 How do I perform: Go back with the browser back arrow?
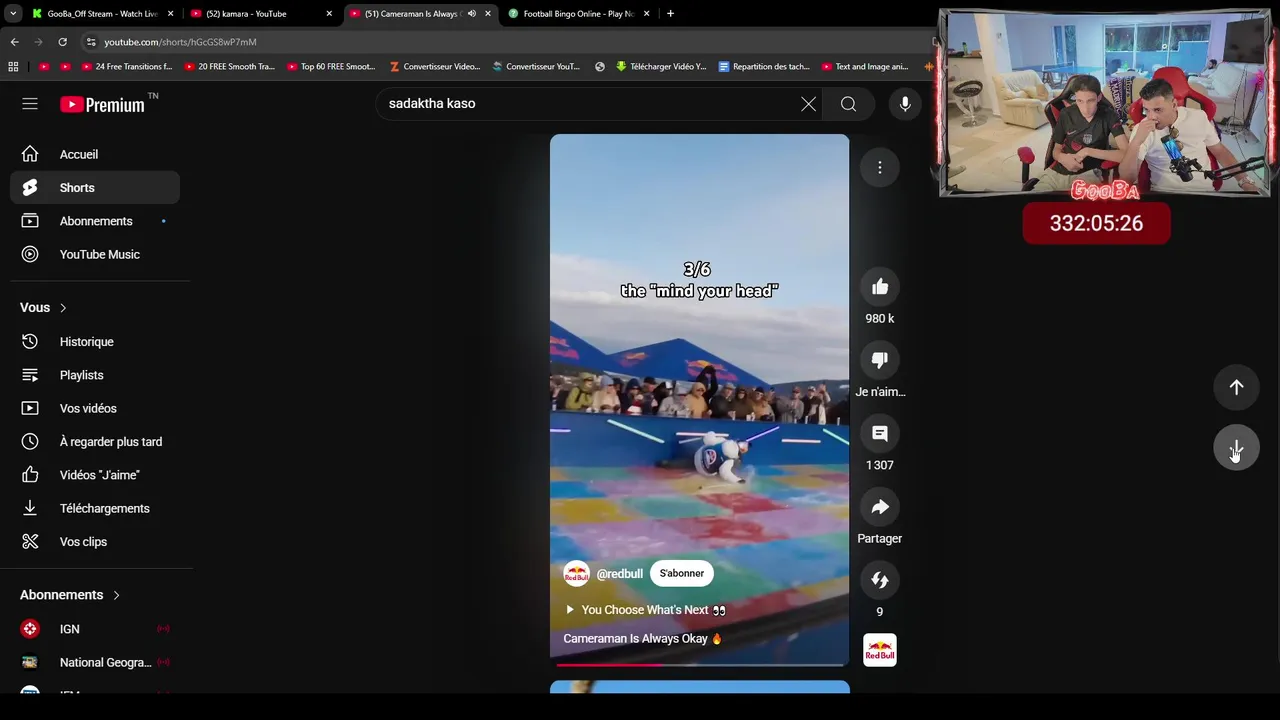coord(14,42)
